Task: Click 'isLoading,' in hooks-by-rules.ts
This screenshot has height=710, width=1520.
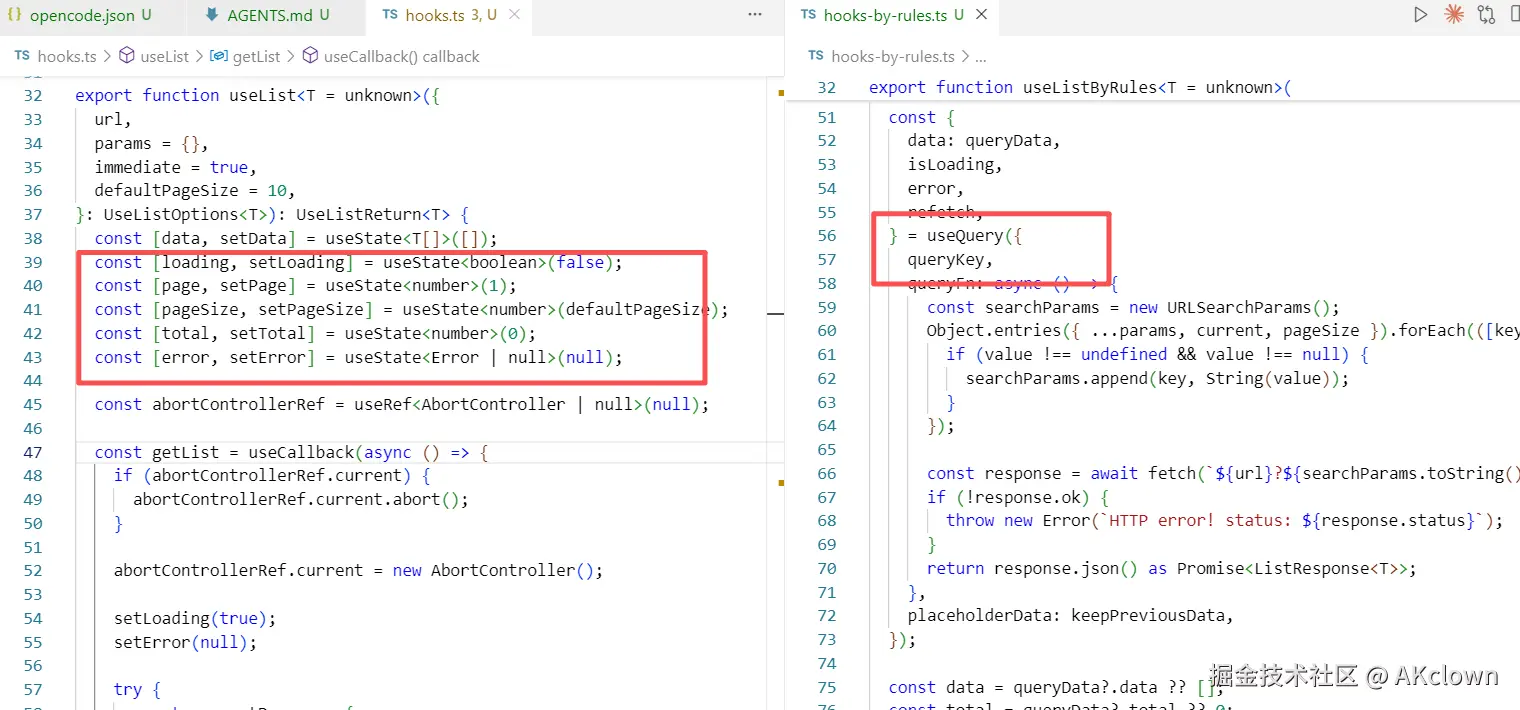Action: coord(955,164)
